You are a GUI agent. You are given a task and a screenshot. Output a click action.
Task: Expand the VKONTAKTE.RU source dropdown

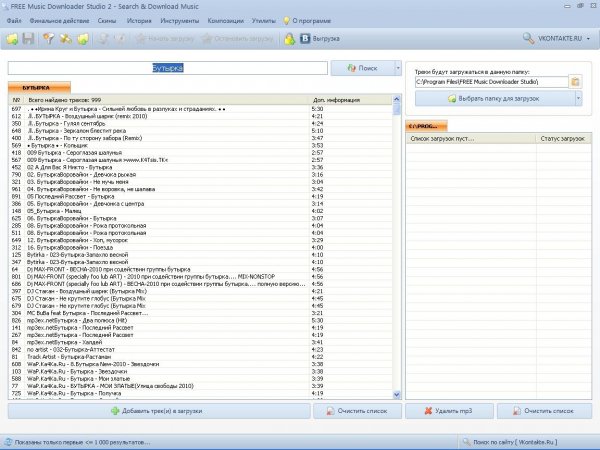588,39
